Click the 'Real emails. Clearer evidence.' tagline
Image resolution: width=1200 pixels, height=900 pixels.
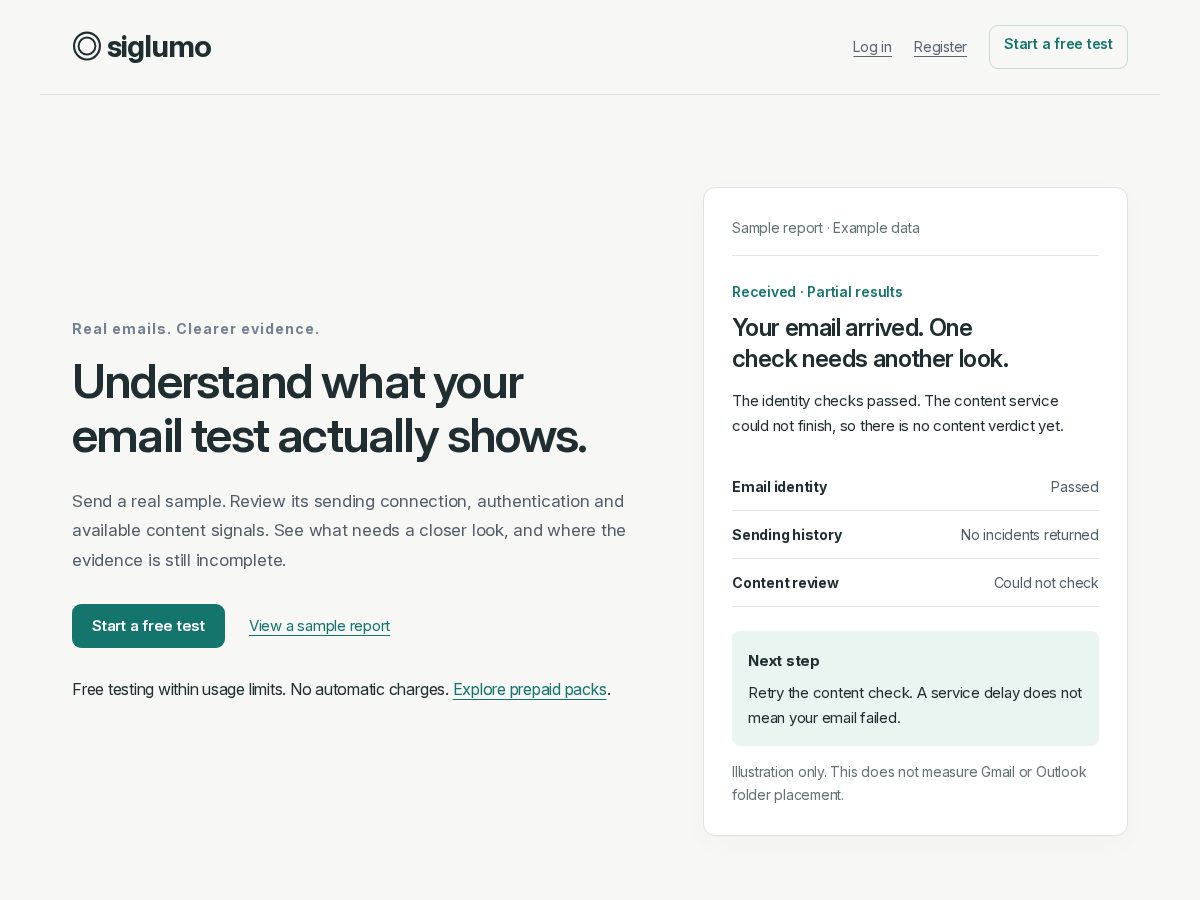point(196,329)
